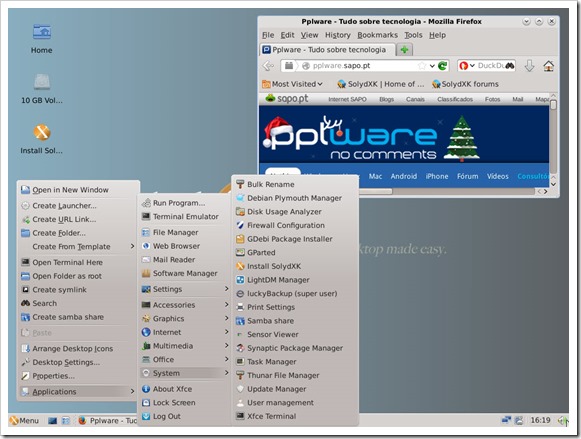Expand the Multimedia submenu
This screenshot has height=439, width=581.
(185, 346)
